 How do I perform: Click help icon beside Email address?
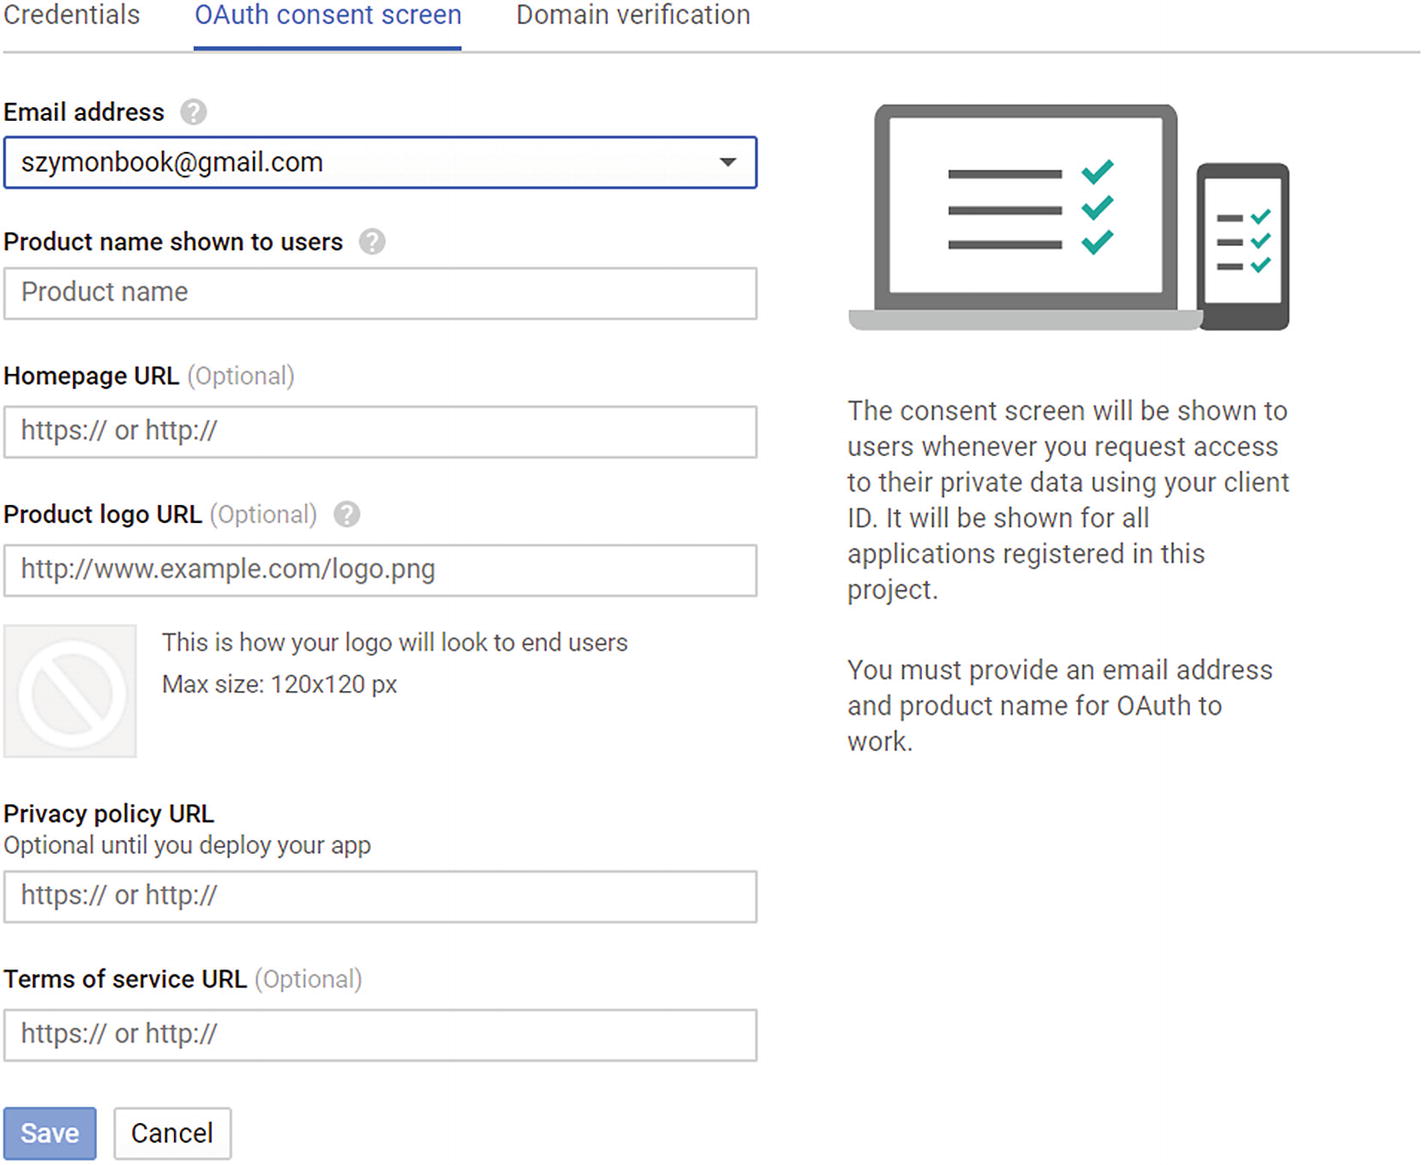click(x=193, y=112)
